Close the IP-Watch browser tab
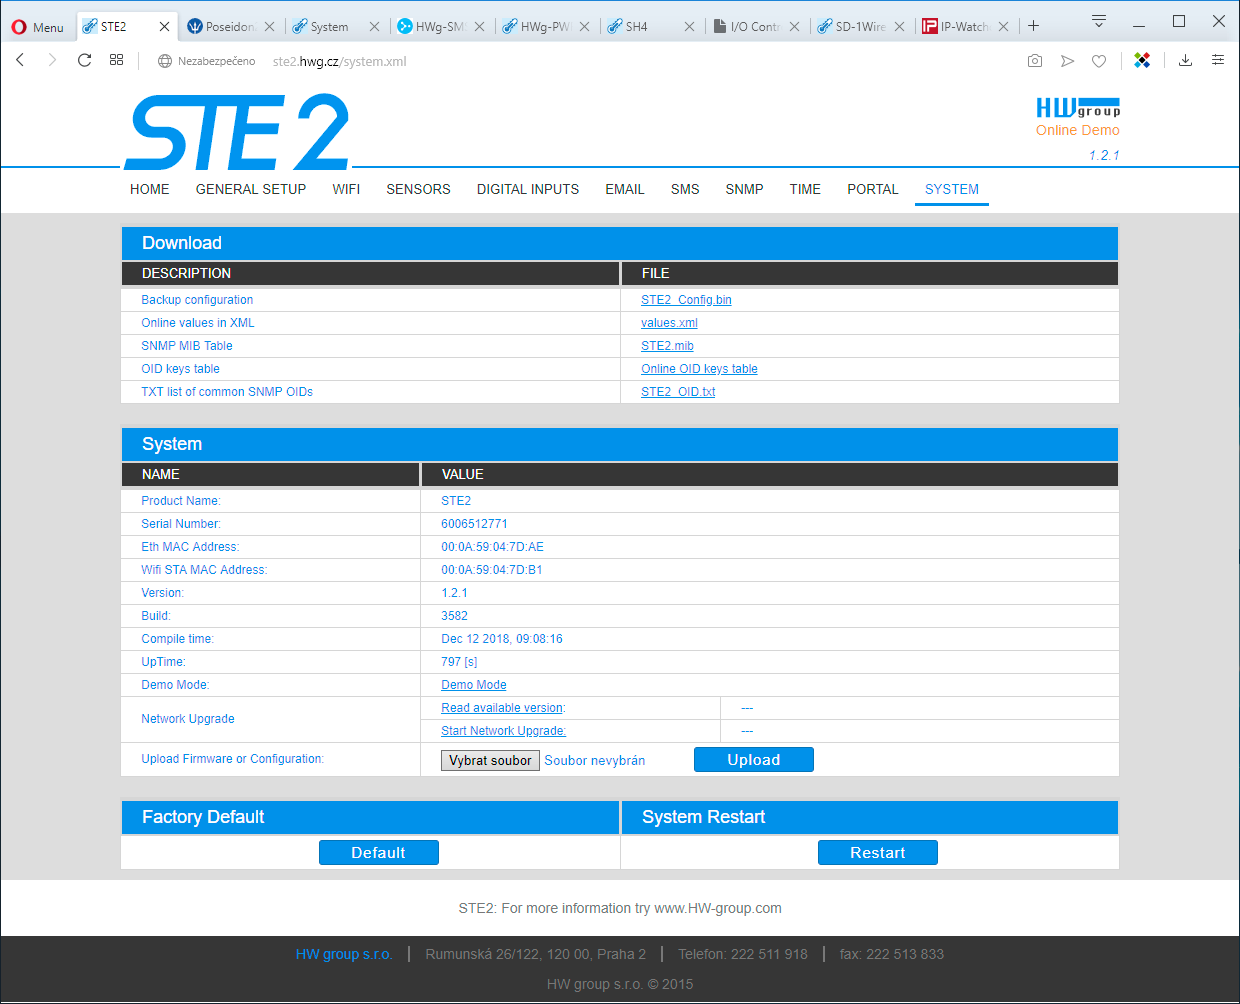The height and width of the screenshot is (1004, 1240). point(1003,27)
